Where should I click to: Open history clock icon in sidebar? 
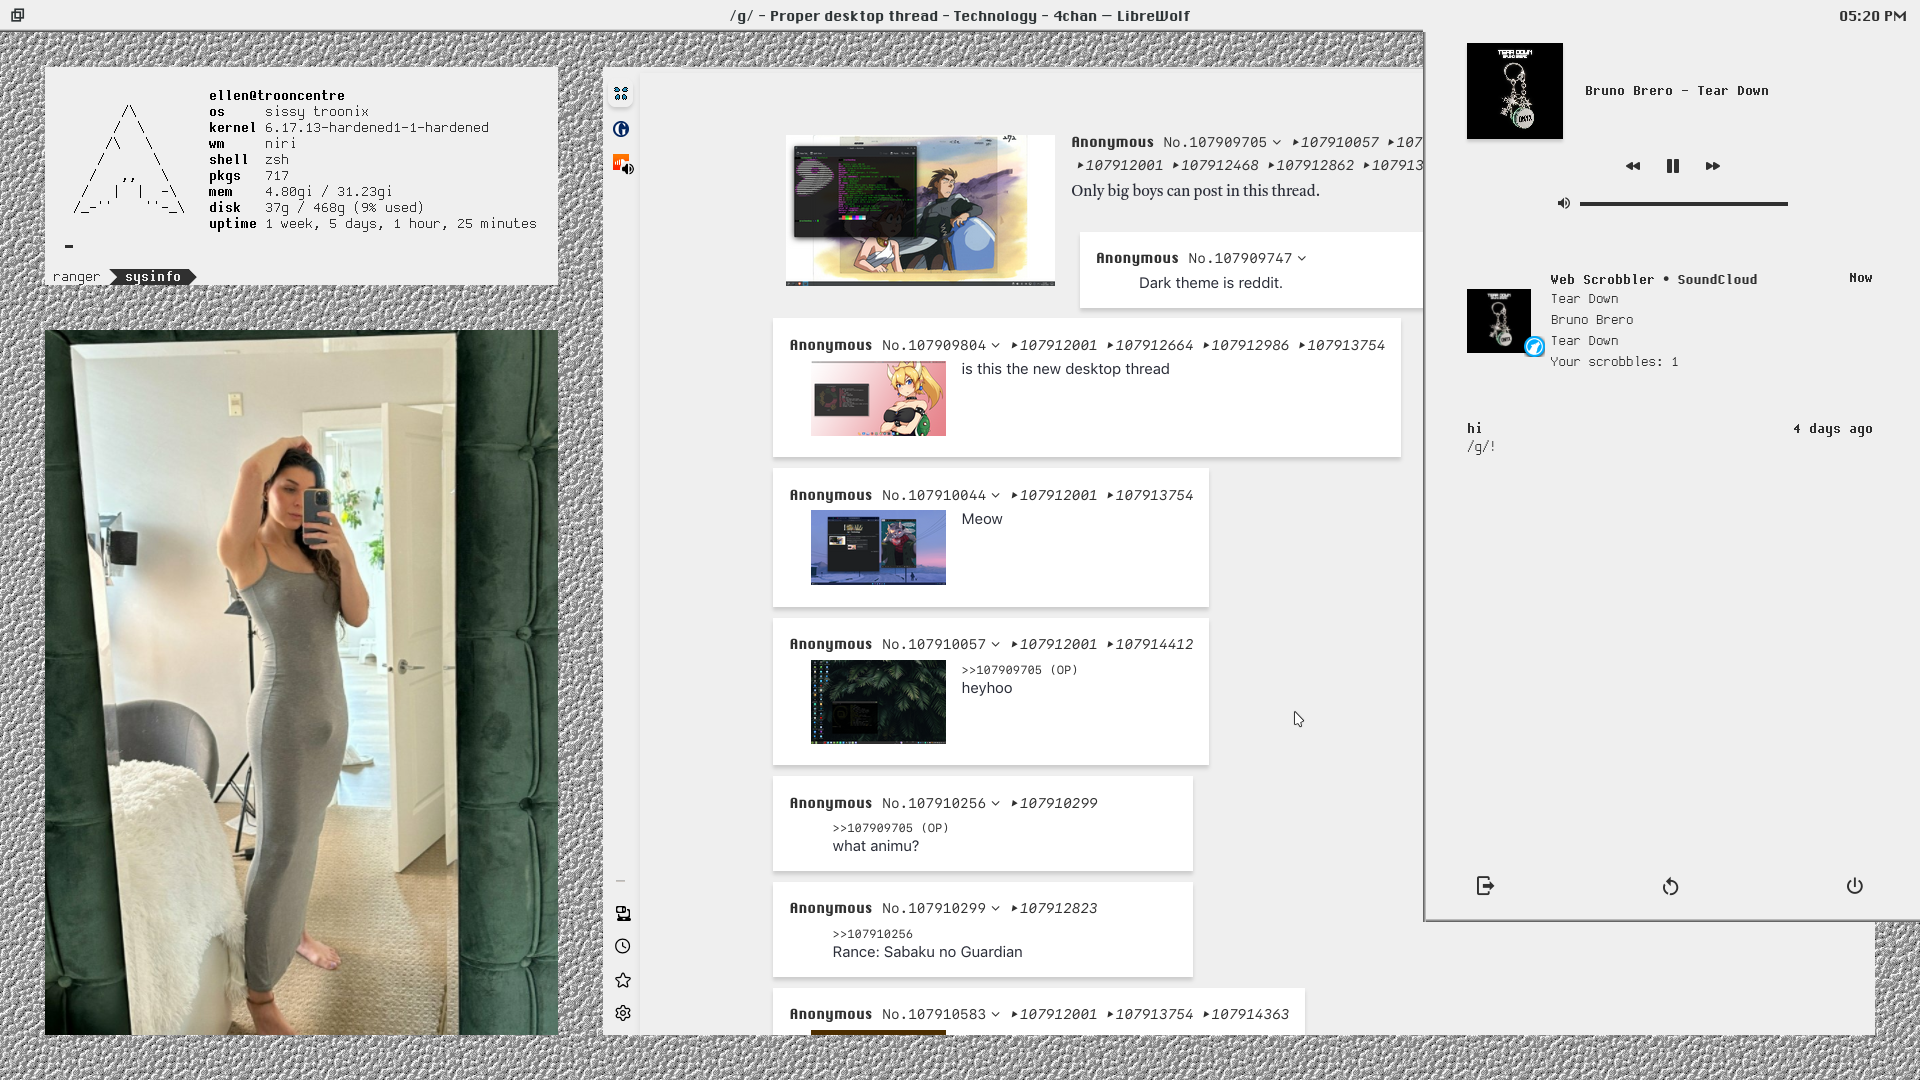623,946
